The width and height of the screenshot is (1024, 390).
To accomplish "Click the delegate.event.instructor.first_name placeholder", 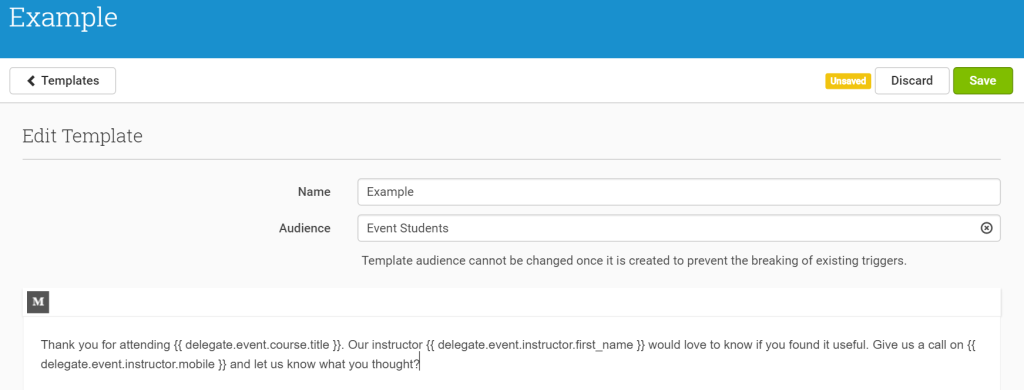I will (536, 345).
